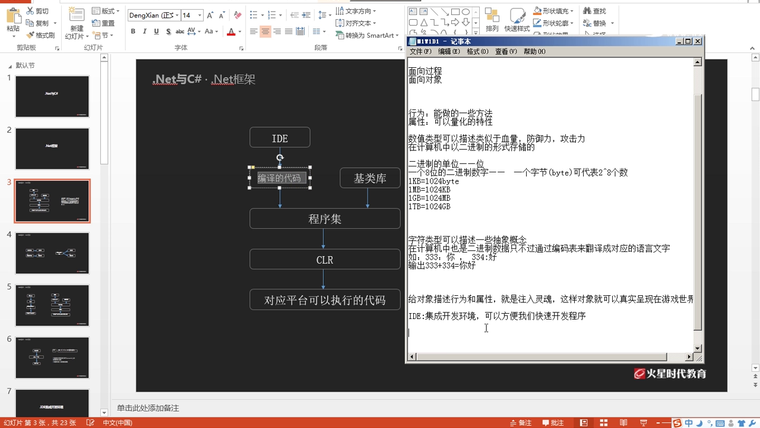Toggle italic formatting
760x428 pixels.
[145, 32]
